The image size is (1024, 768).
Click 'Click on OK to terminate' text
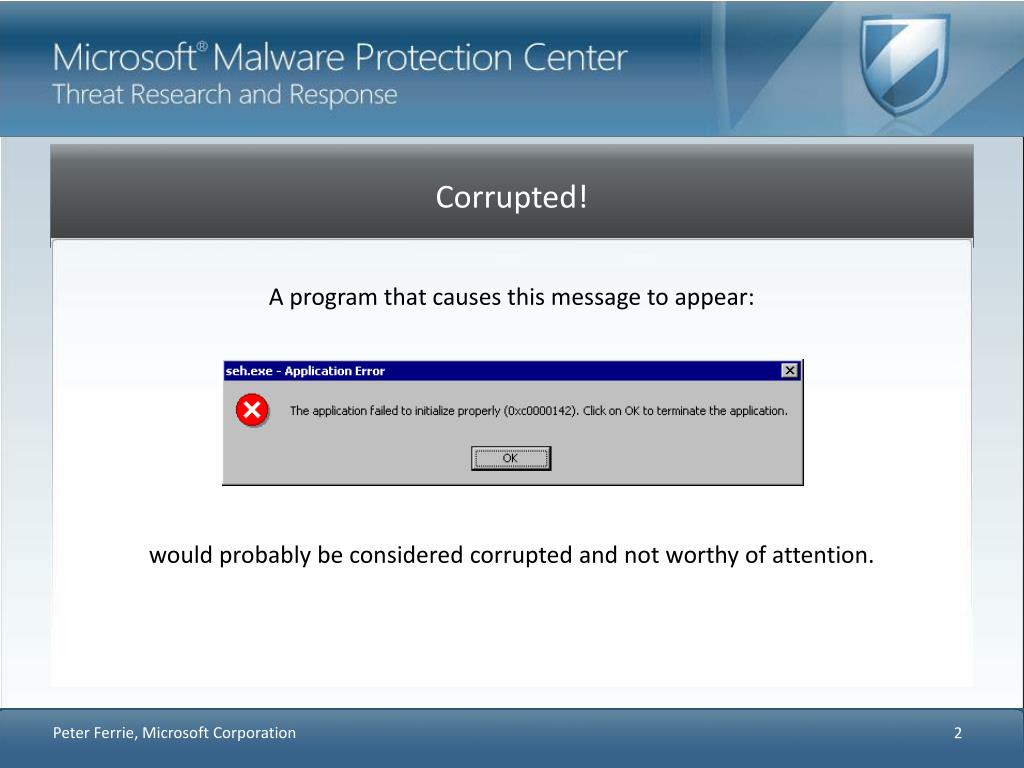[x=644, y=411]
